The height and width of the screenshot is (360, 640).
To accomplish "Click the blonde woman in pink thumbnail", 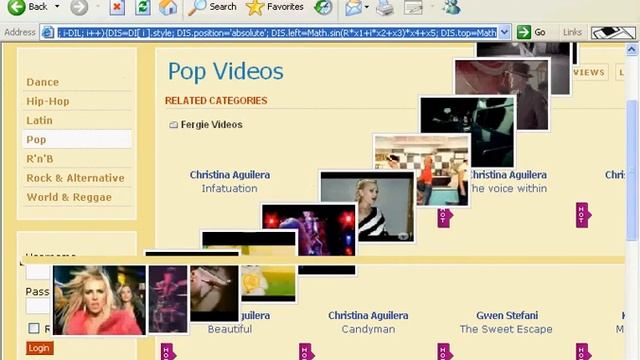I will pos(99,300).
